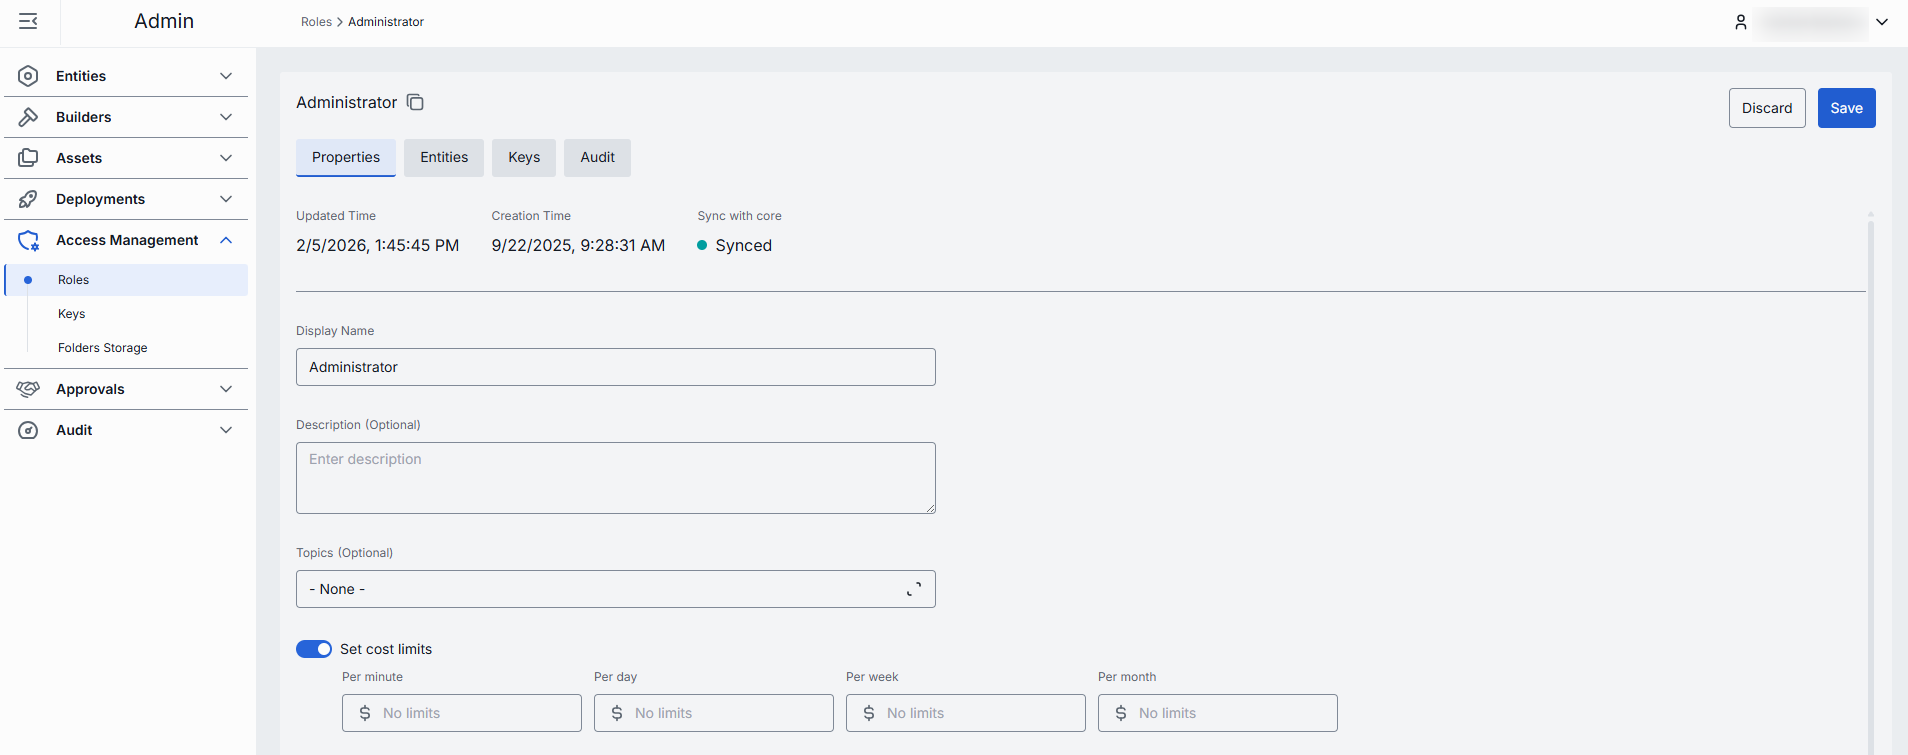1908x755 pixels.
Task: Click the Assets folder icon
Action: pos(28,158)
